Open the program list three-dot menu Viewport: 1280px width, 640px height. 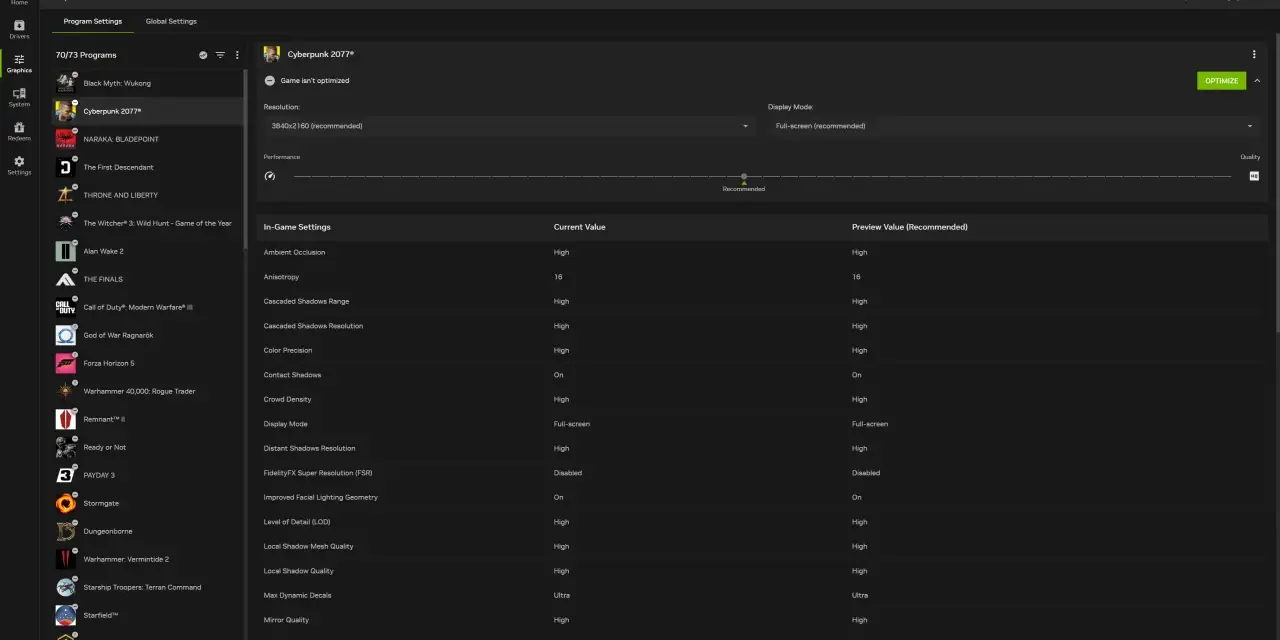pyautogui.click(x=237, y=55)
